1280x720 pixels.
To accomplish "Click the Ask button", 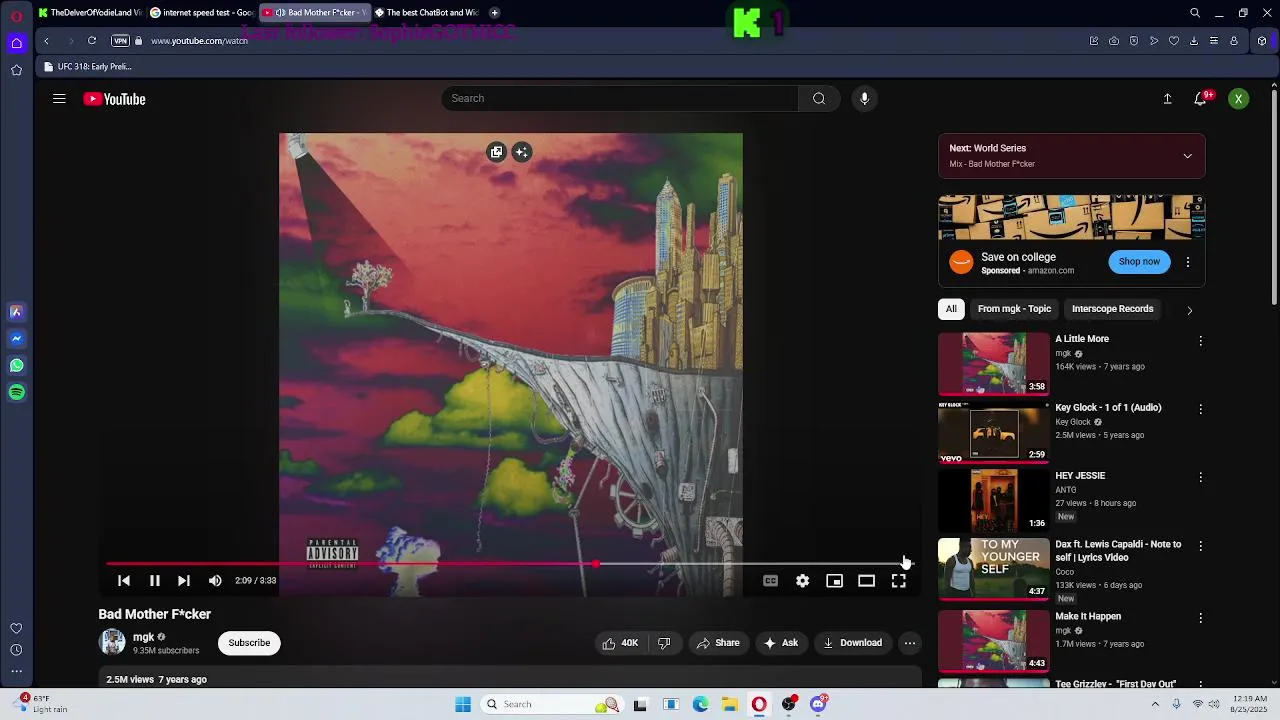I will pyautogui.click(x=780, y=643).
